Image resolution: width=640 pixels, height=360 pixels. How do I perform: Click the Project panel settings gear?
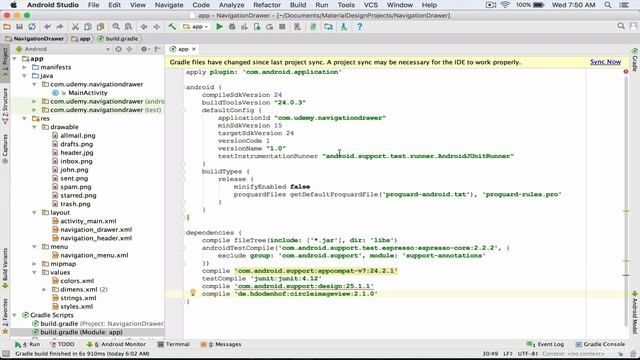click(x=144, y=49)
